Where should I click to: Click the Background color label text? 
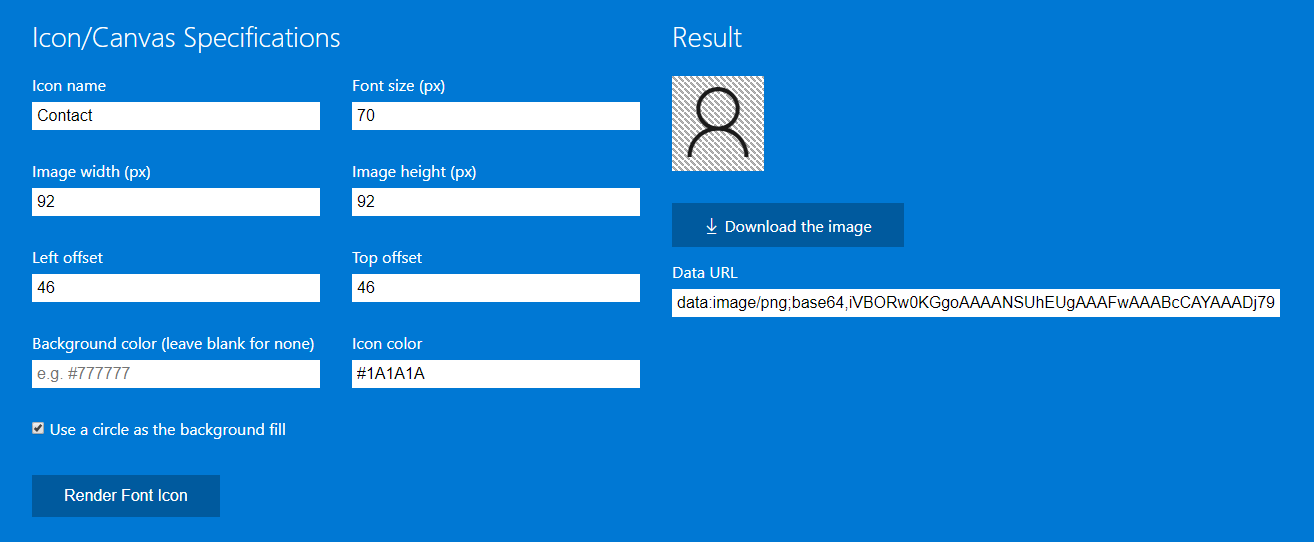pos(173,344)
